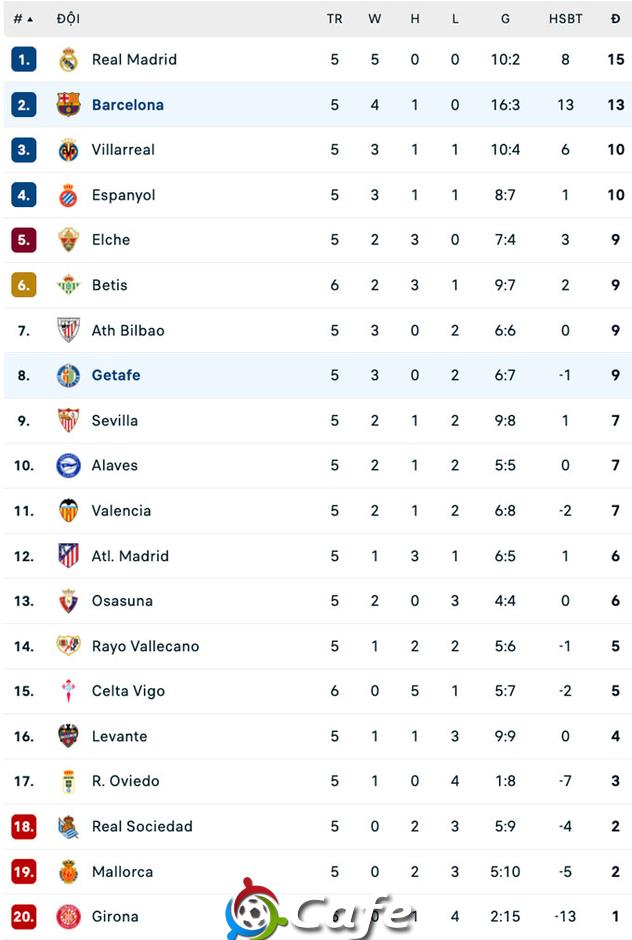Click the Valencia club crest
Viewport: 632px width, 940px height.
68,510
